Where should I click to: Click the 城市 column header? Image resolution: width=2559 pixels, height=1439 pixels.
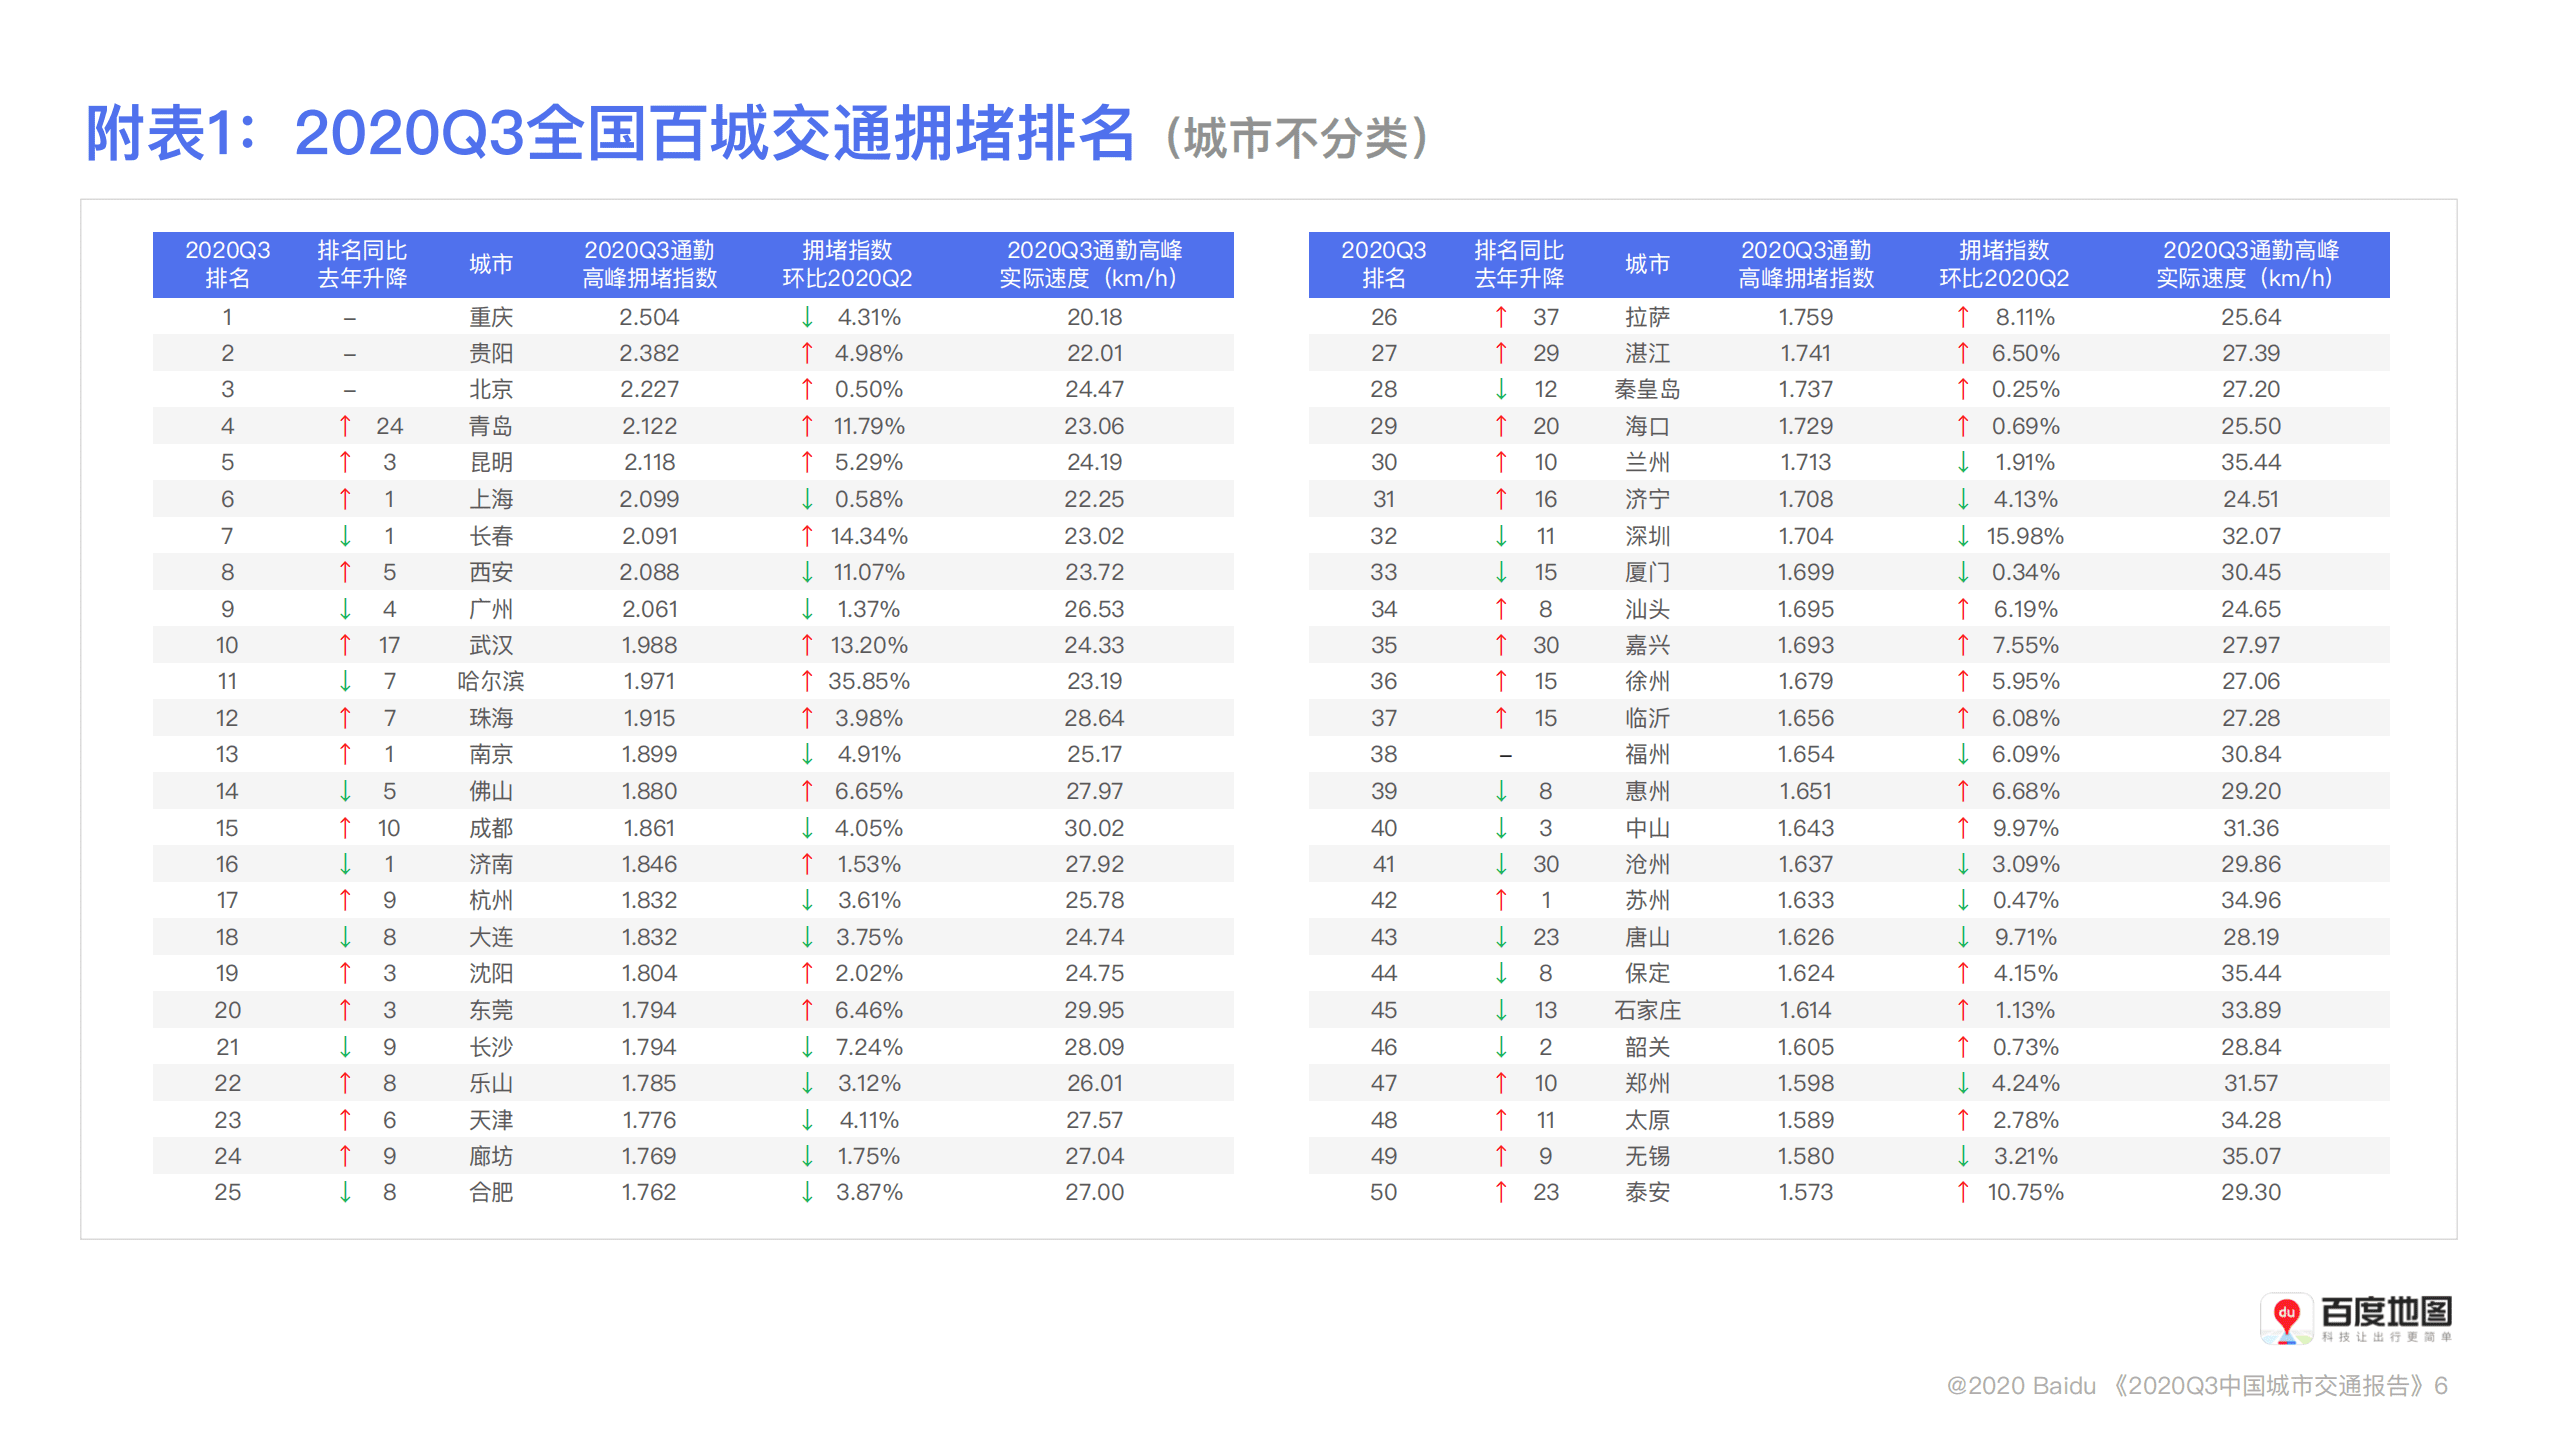tap(495, 264)
